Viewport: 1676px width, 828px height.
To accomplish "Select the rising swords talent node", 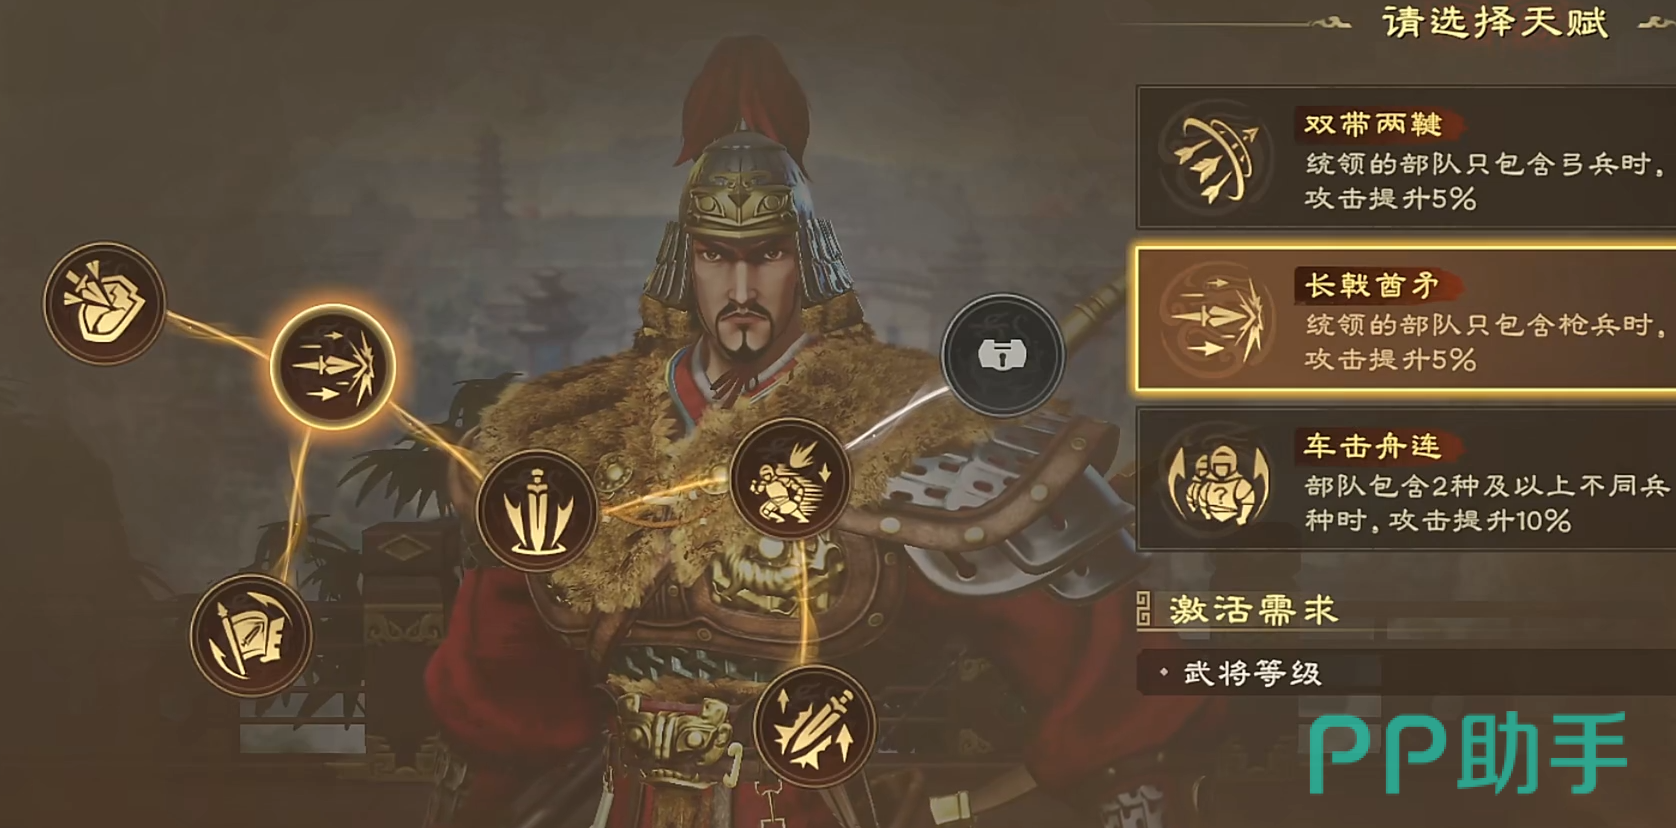I will click(814, 726).
